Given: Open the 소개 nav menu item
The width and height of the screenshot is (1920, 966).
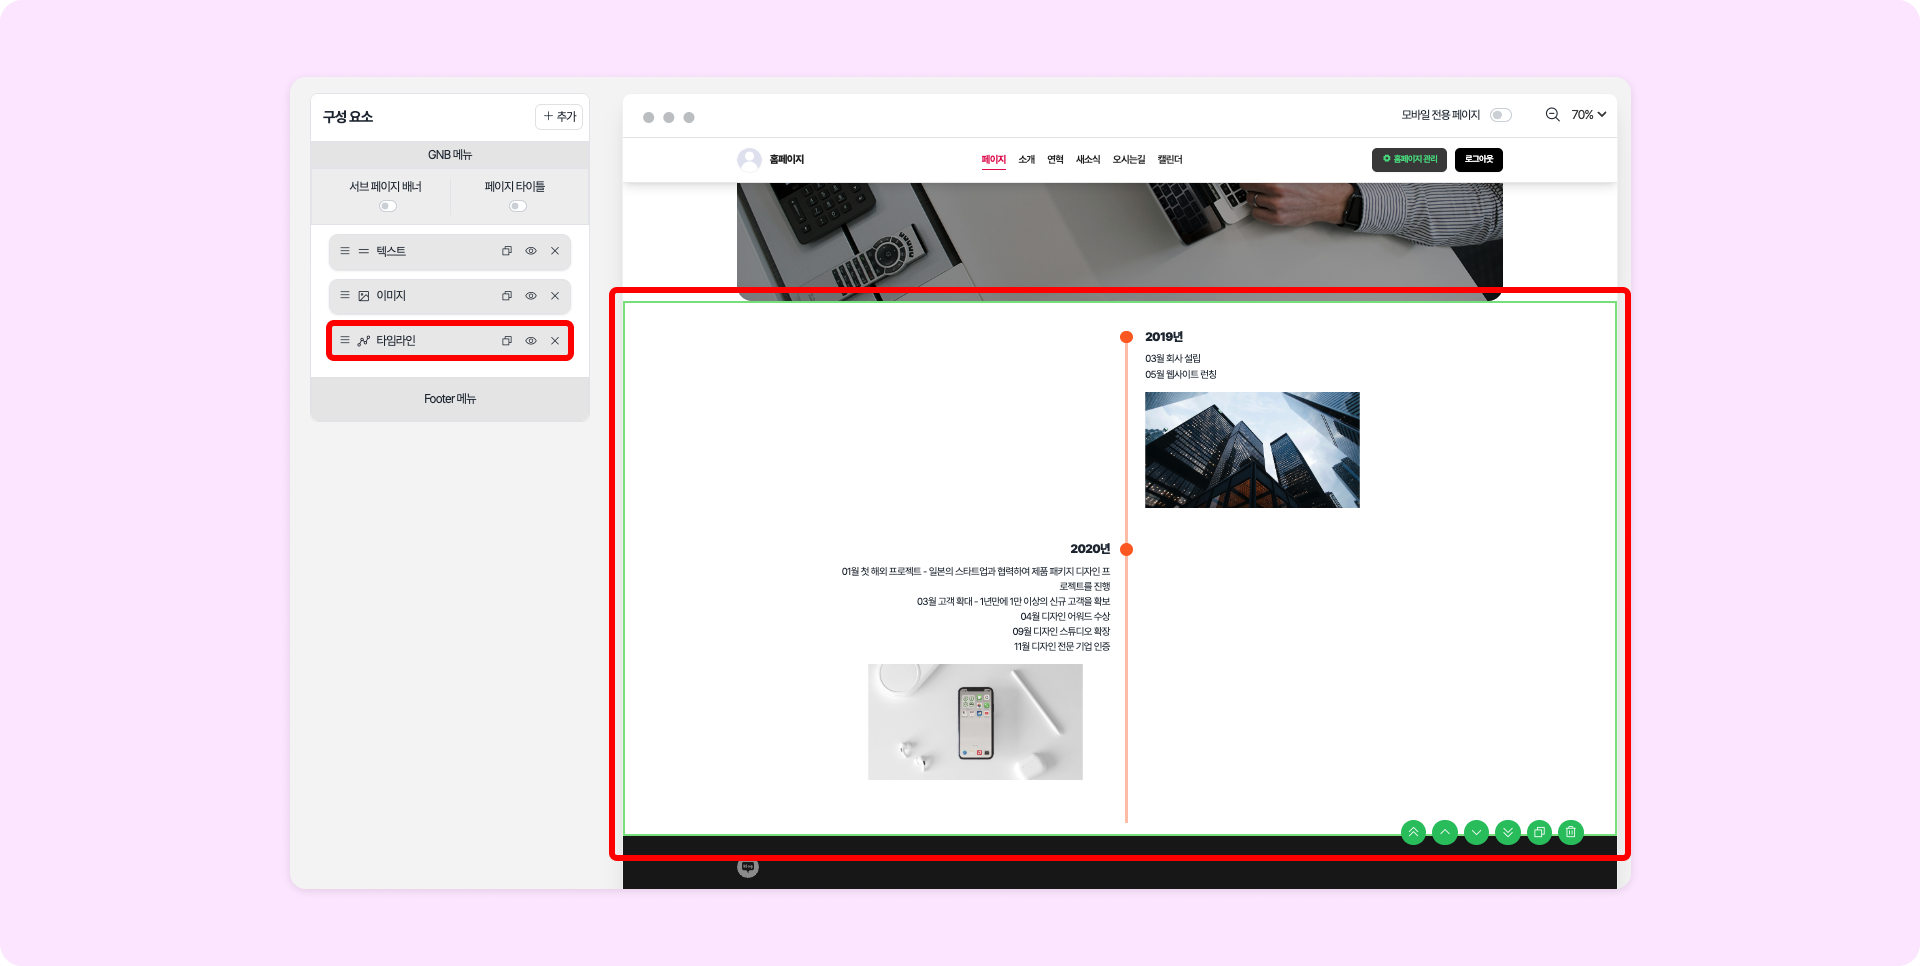Looking at the screenshot, I should pyautogui.click(x=1027, y=160).
